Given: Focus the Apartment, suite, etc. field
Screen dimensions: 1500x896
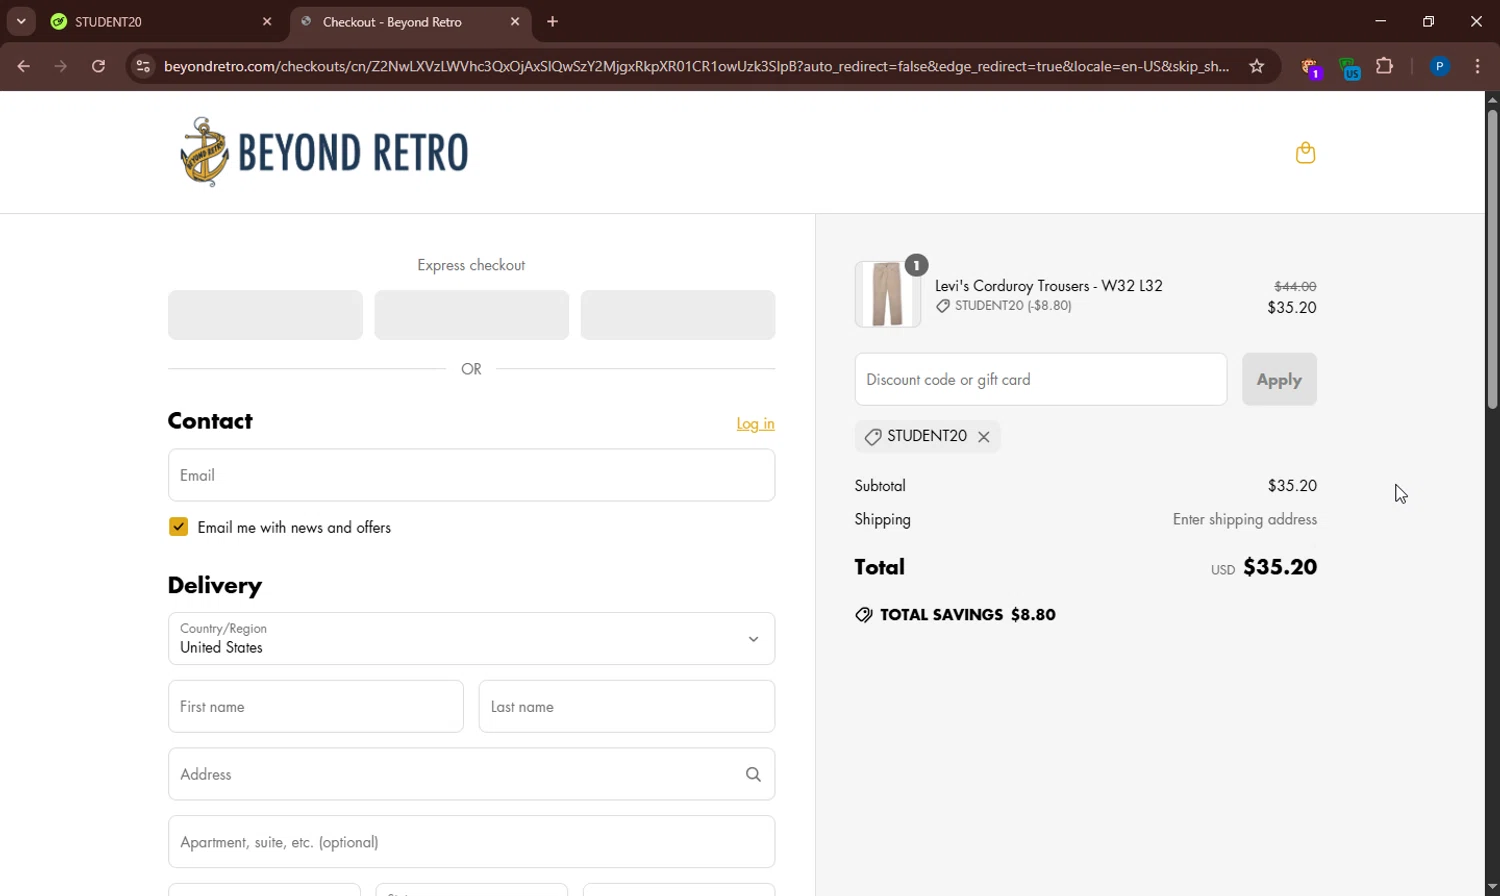Looking at the screenshot, I should coord(471,842).
